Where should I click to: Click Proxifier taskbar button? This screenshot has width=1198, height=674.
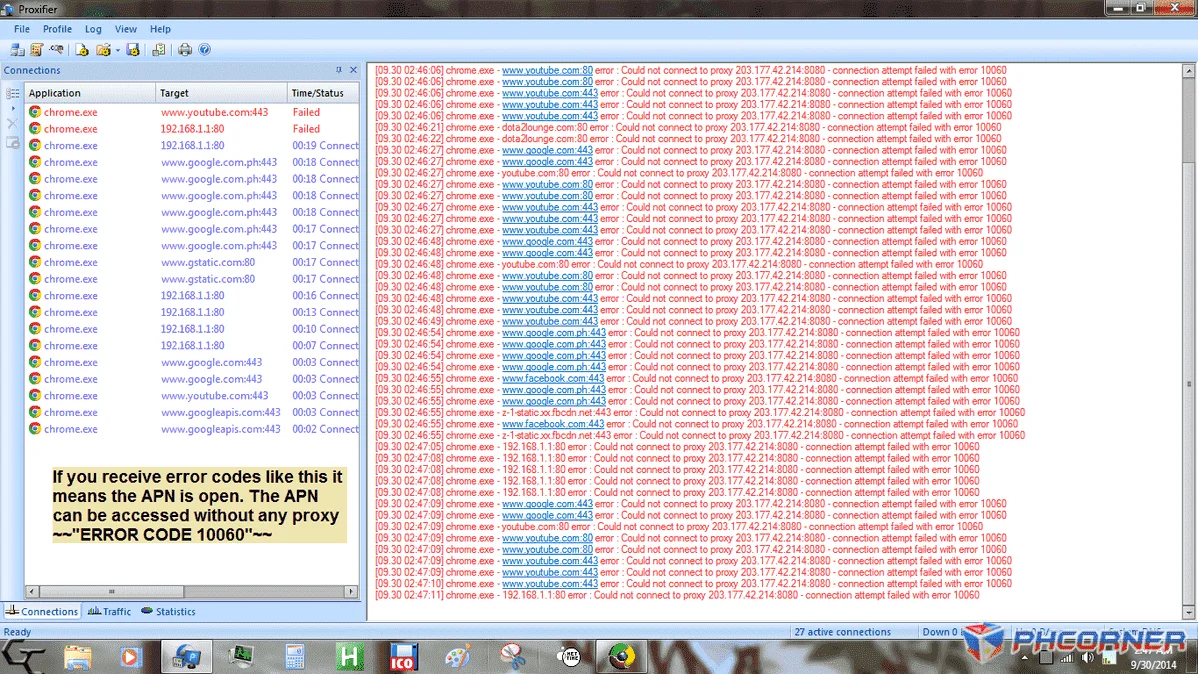tap(186, 657)
